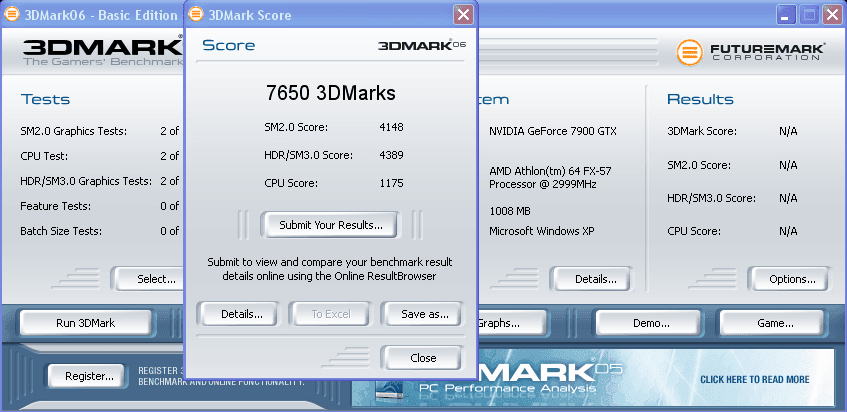
Task: Open the Select... tests button
Action: [x=149, y=279]
